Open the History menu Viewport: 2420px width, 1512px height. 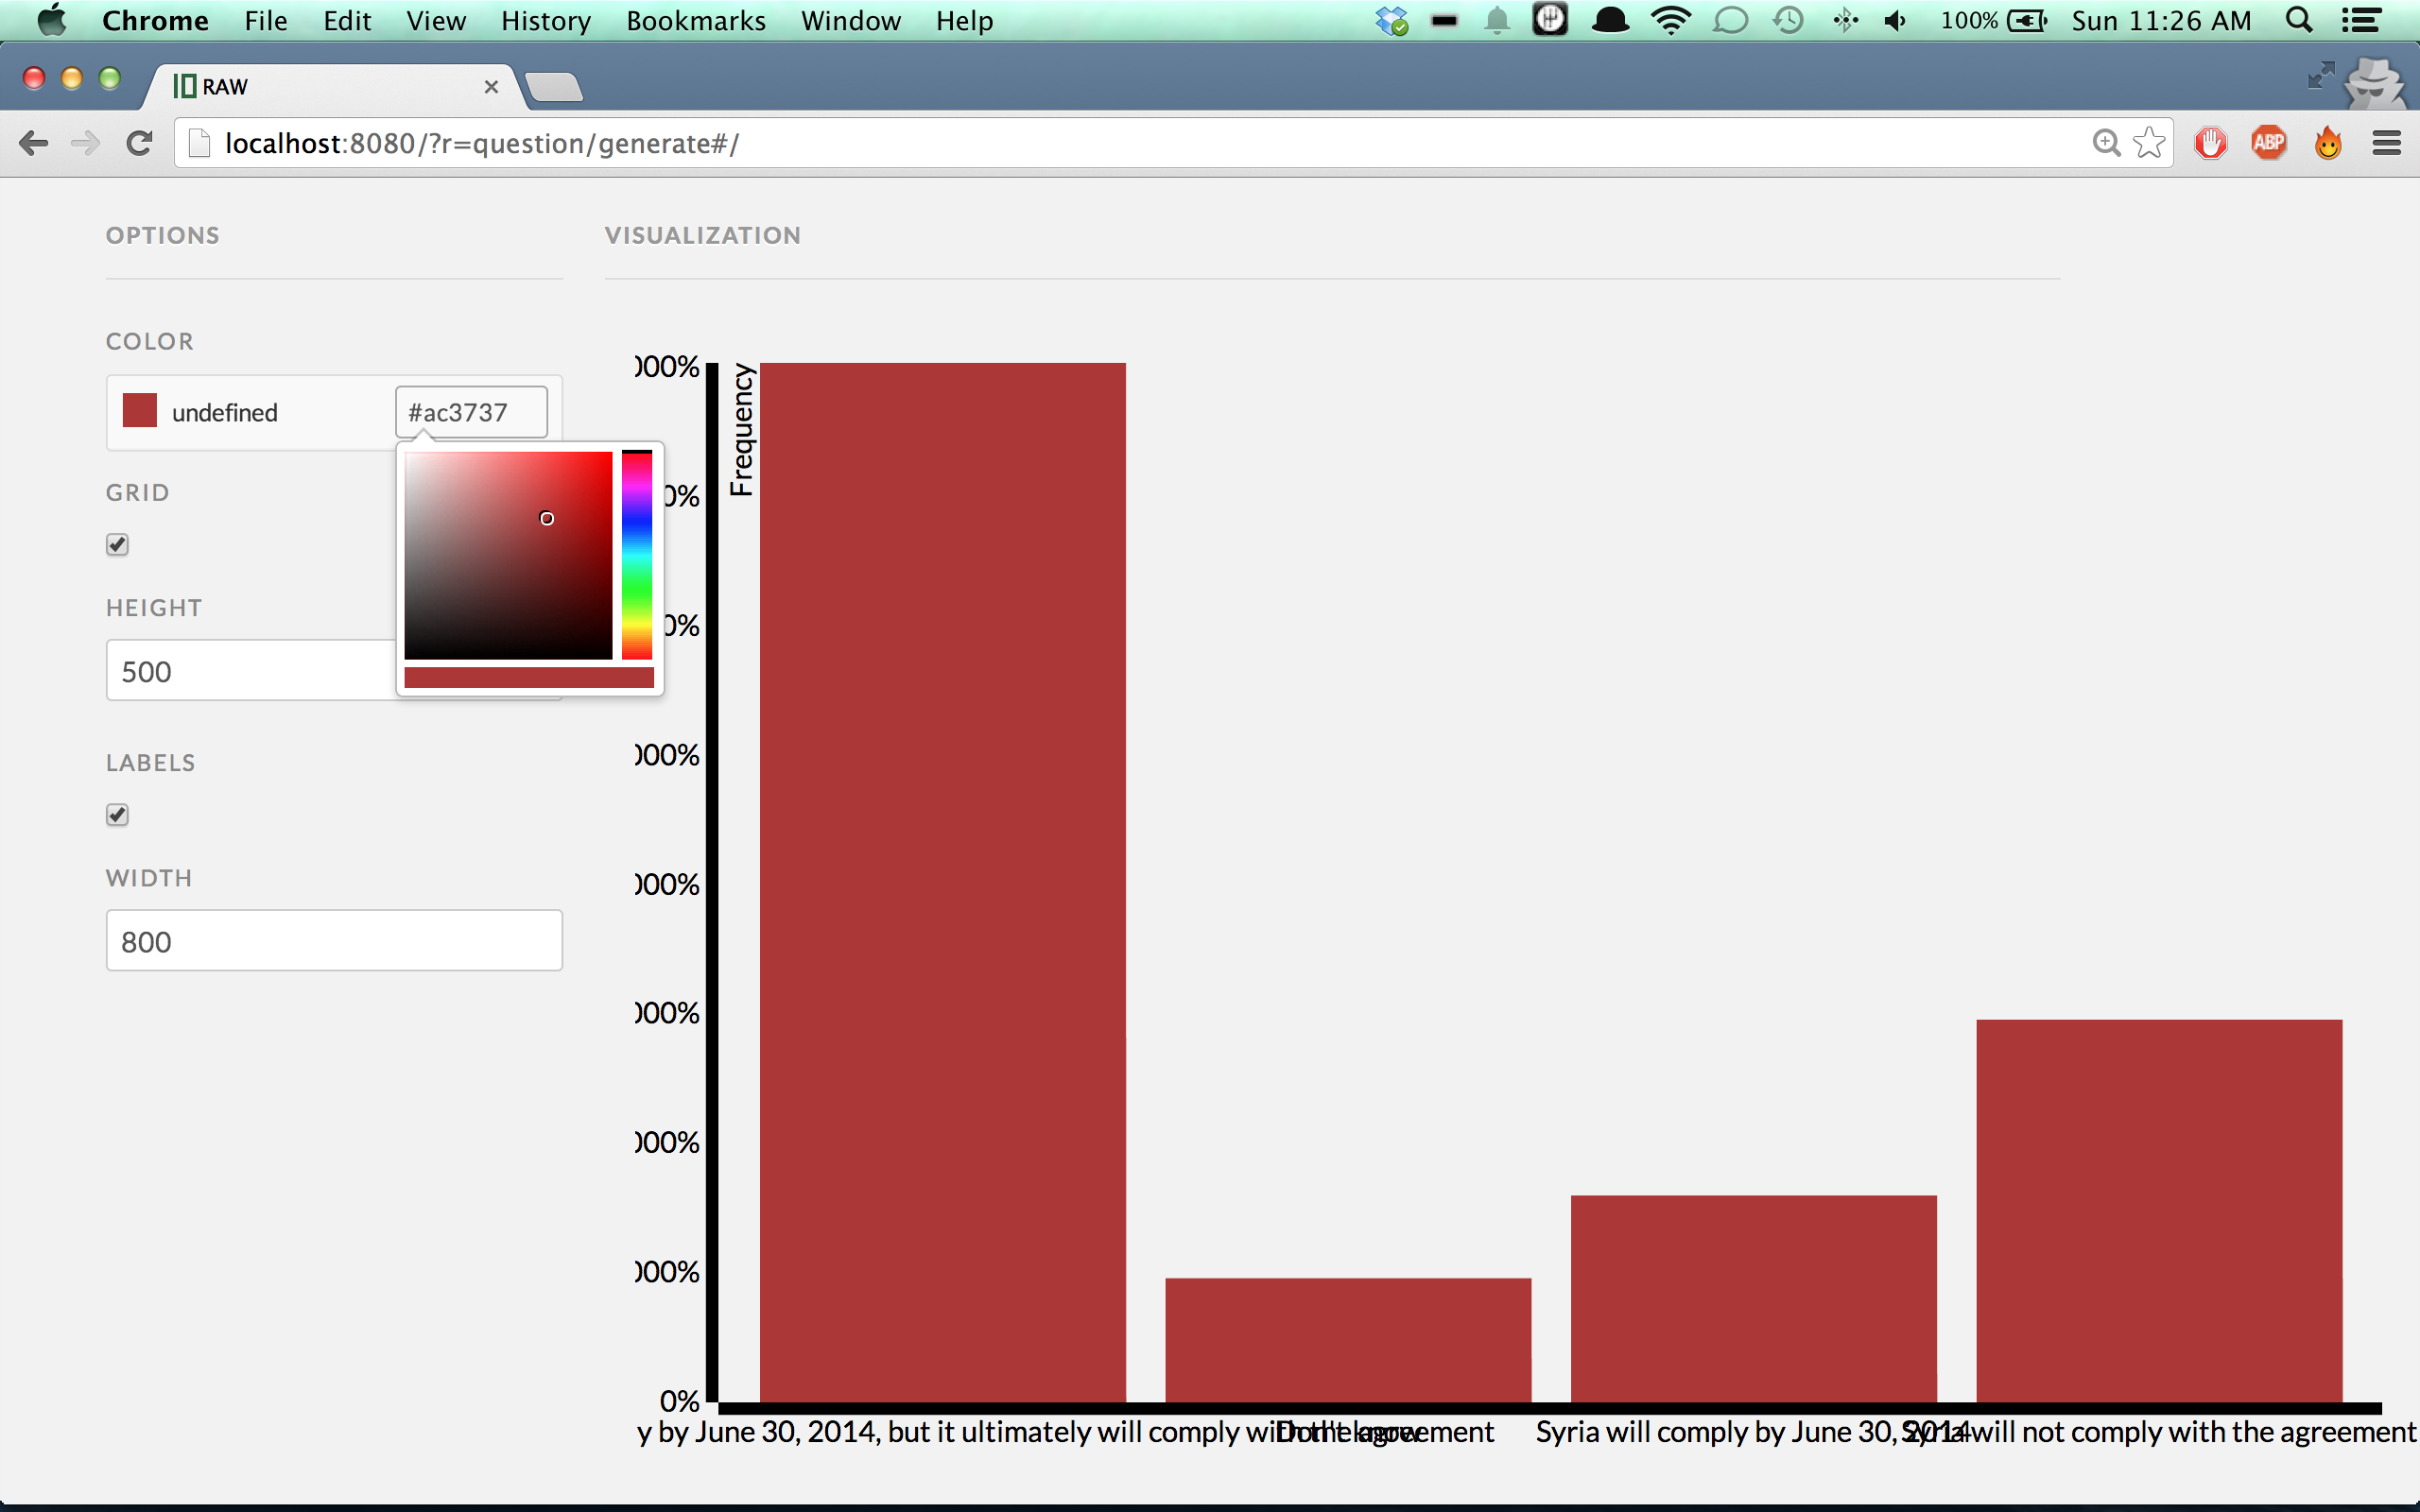[x=545, y=21]
